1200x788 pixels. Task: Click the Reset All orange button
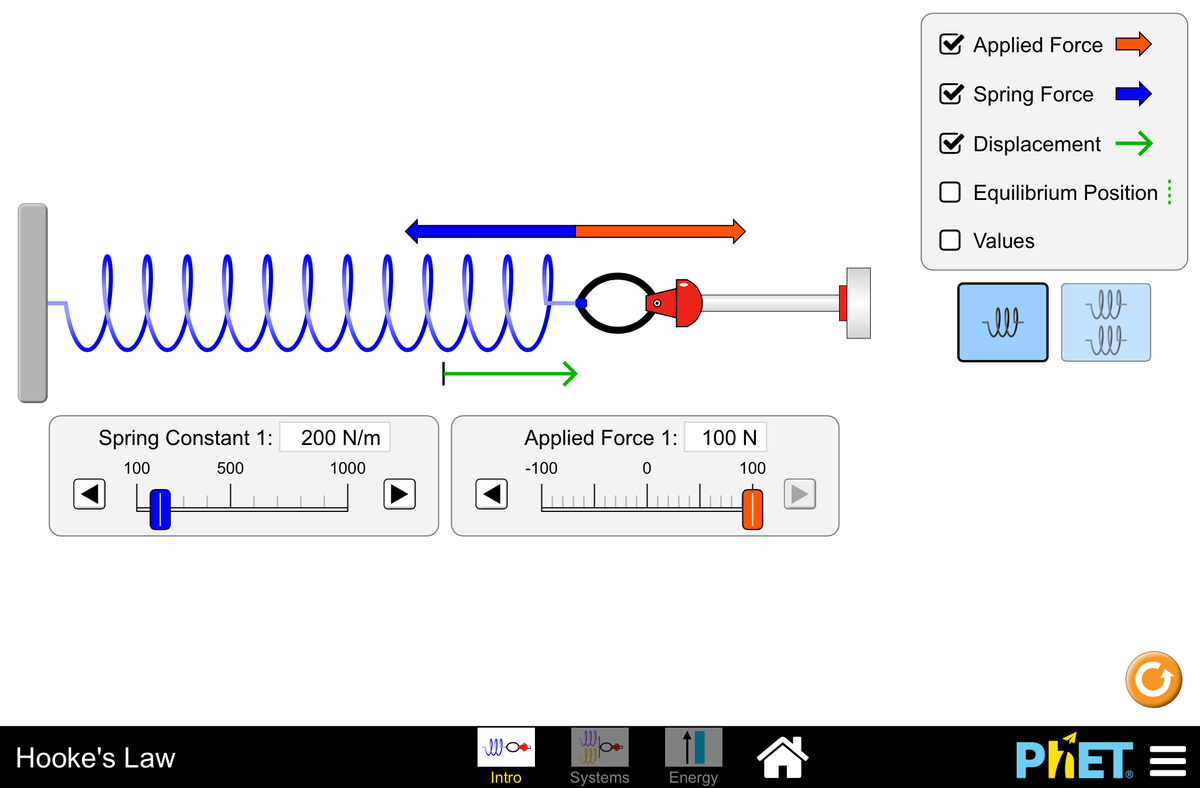[x=1153, y=680]
